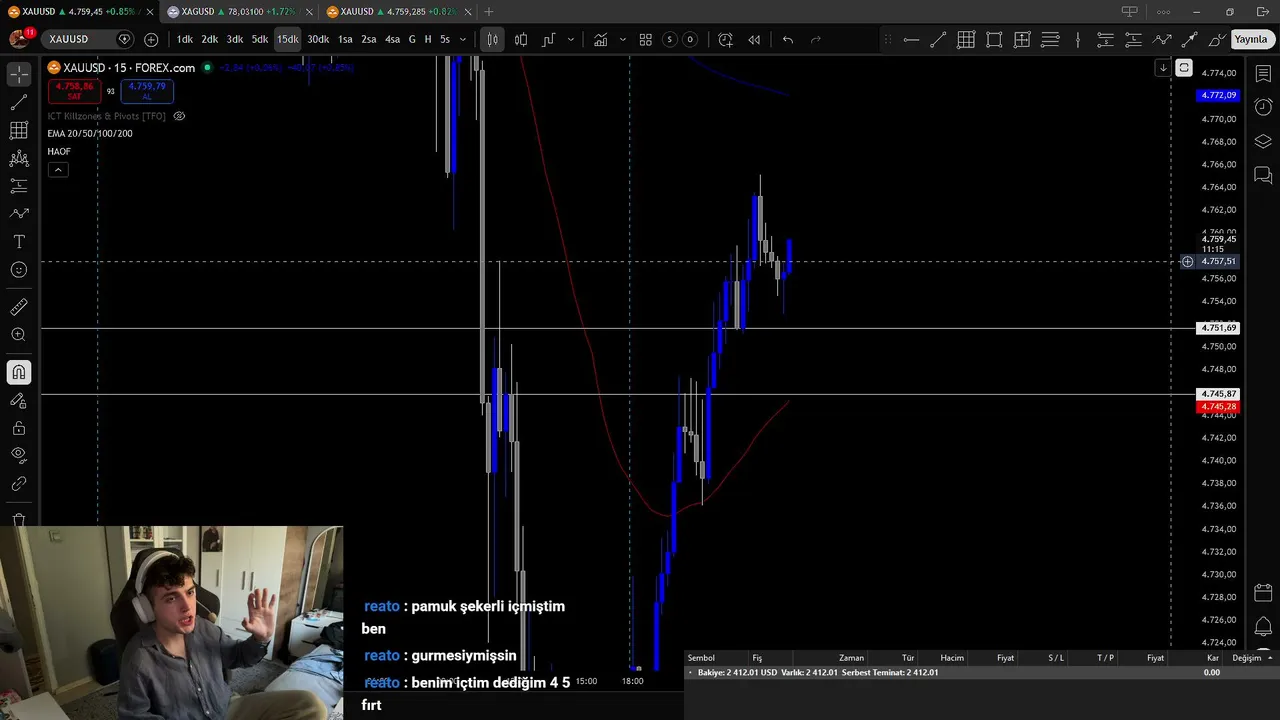Screen dimensions: 1280x720
Task: Select trend line in favorites drawing toolbar
Action: (x=938, y=40)
